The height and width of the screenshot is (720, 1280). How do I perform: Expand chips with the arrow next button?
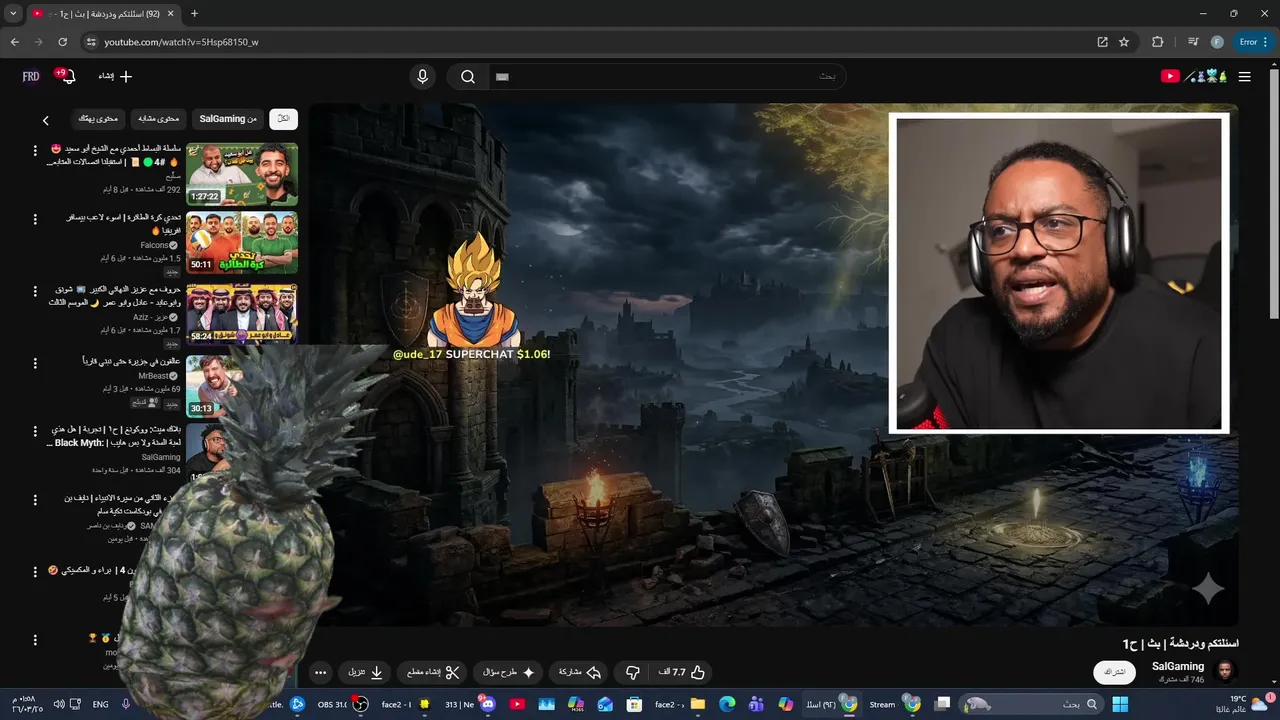45,120
